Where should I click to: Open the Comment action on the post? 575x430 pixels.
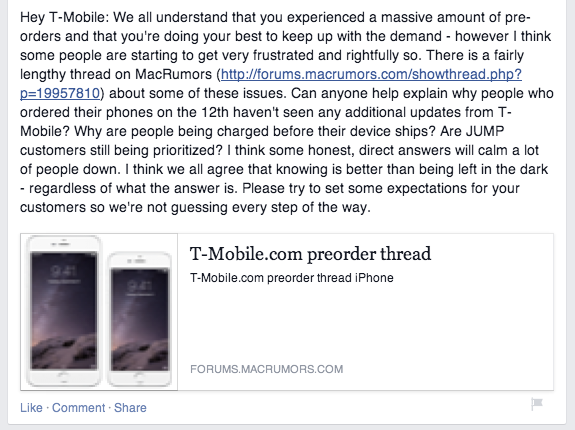78,408
